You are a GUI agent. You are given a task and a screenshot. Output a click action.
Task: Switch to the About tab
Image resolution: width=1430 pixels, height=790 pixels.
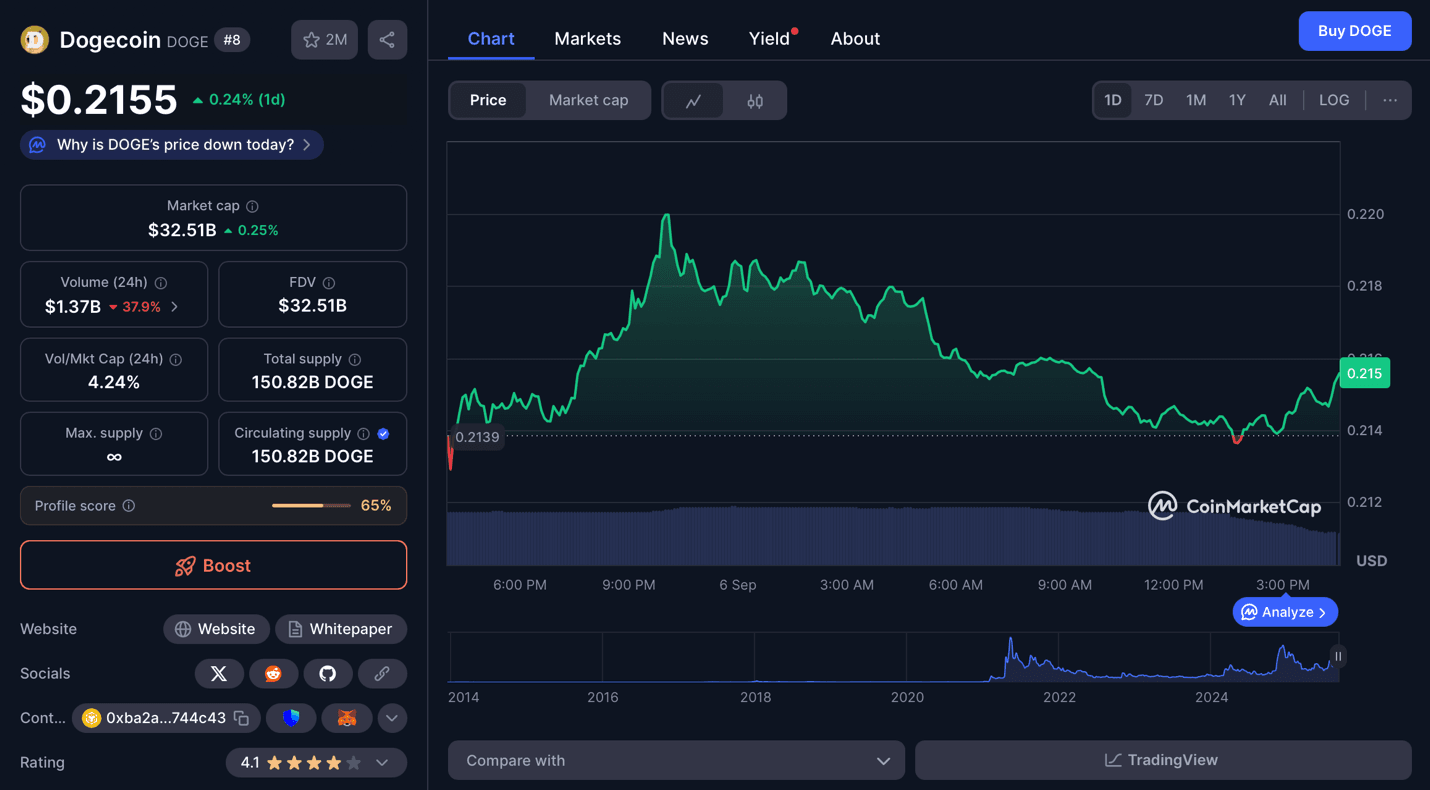pos(855,39)
